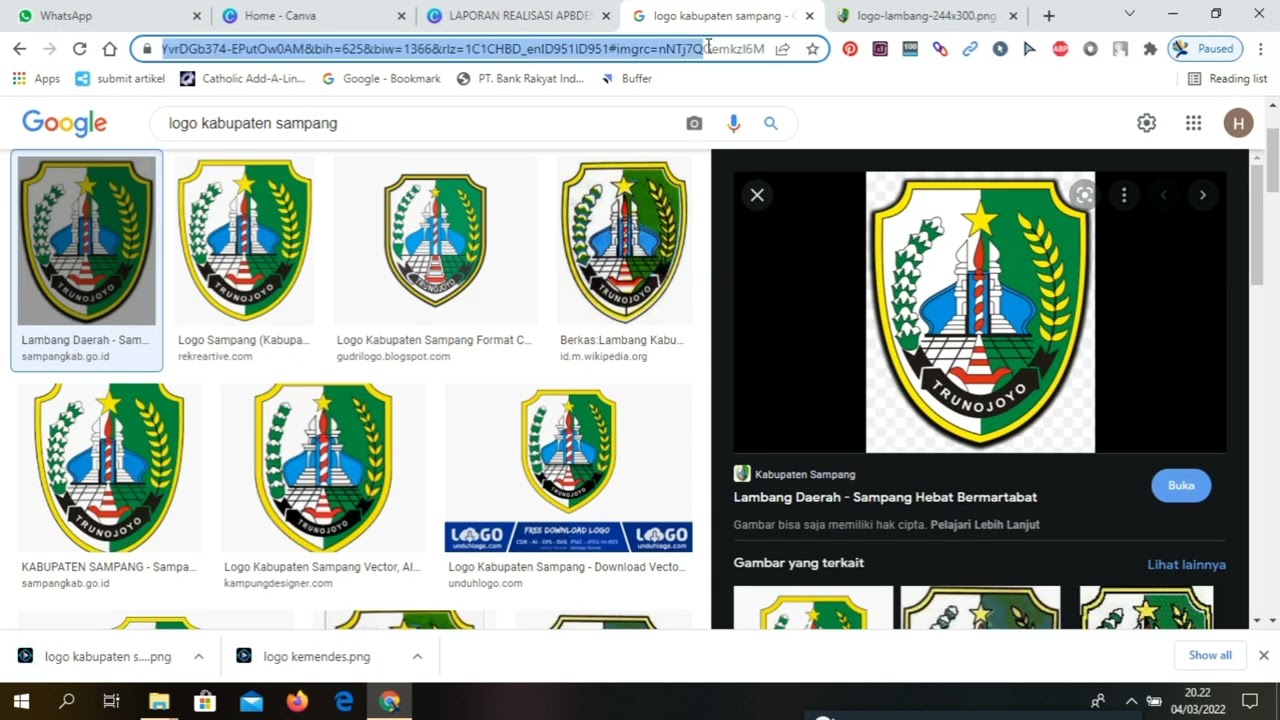Open the Google - Bookmark shortcut
Screen dimensions: 1280x720
point(381,78)
